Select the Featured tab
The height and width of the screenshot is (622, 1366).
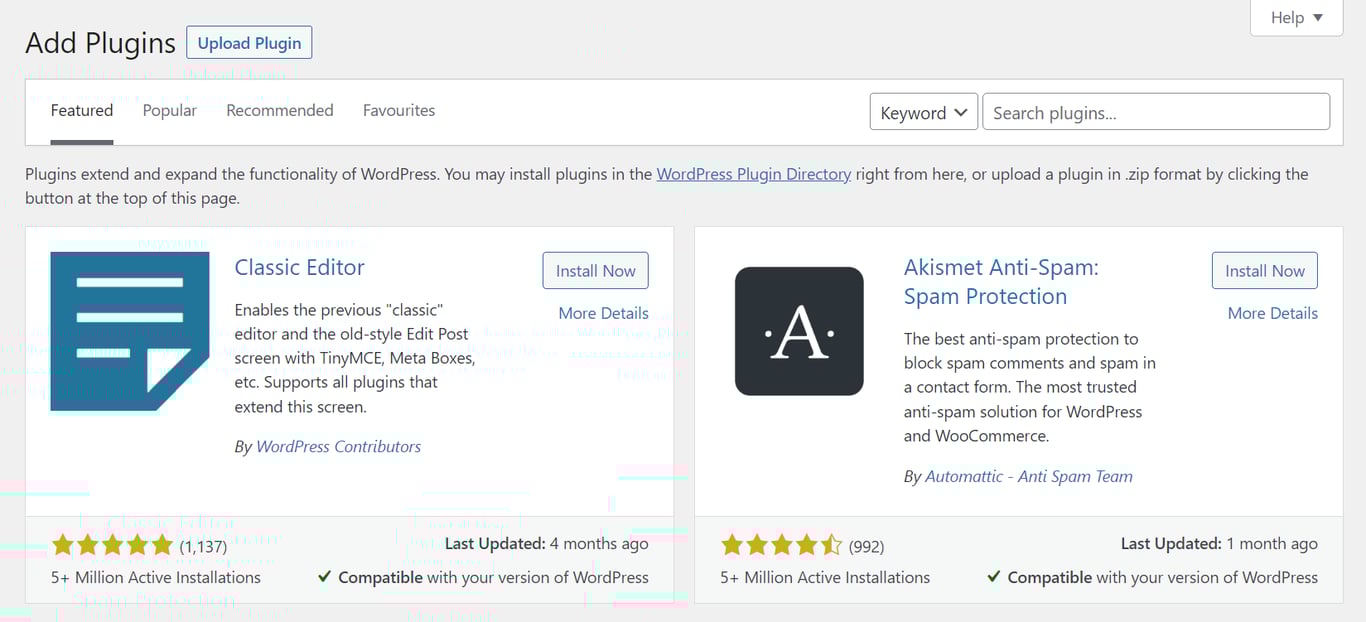pyautogui.click(x=81, y=110)
